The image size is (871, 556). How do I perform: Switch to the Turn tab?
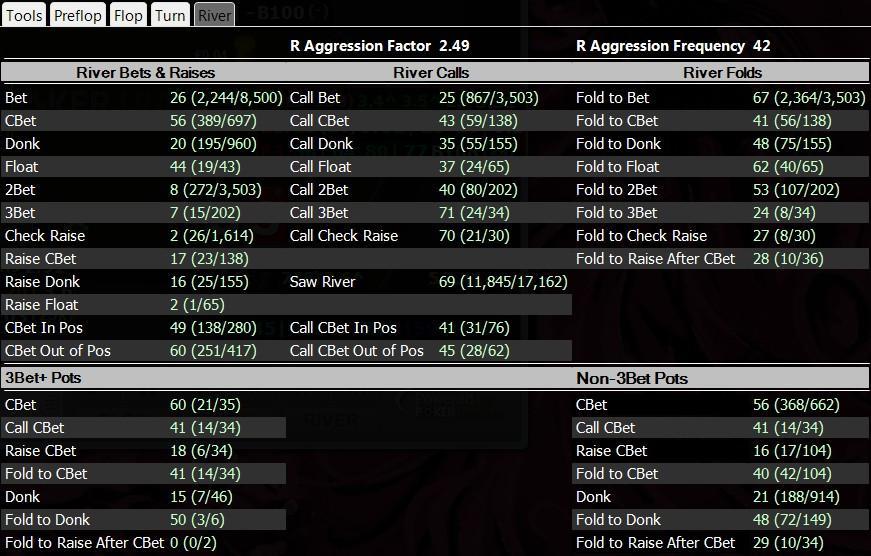pyautogui.click(x=170, y=14)
